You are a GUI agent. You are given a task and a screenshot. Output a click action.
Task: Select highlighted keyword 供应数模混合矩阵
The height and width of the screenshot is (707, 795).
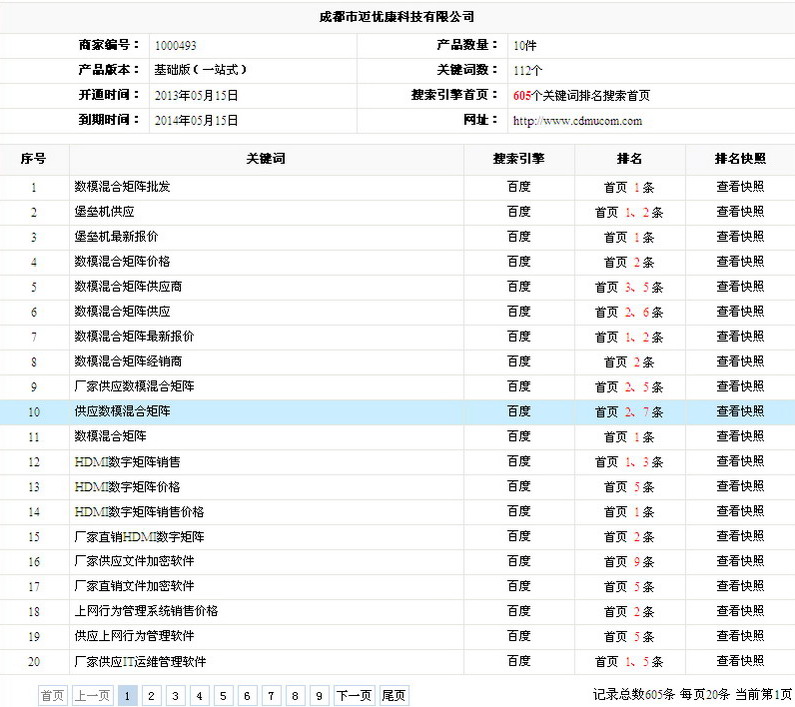(x=122, y=411)
